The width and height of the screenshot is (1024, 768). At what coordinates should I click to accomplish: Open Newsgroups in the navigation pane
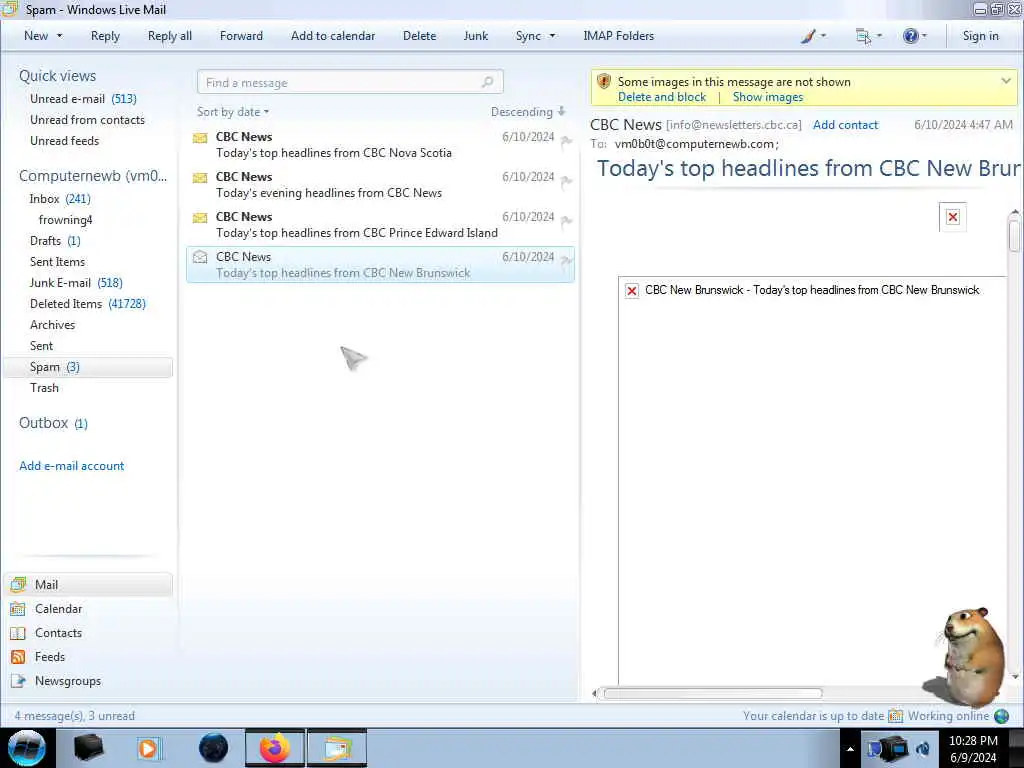pos(68,681)
